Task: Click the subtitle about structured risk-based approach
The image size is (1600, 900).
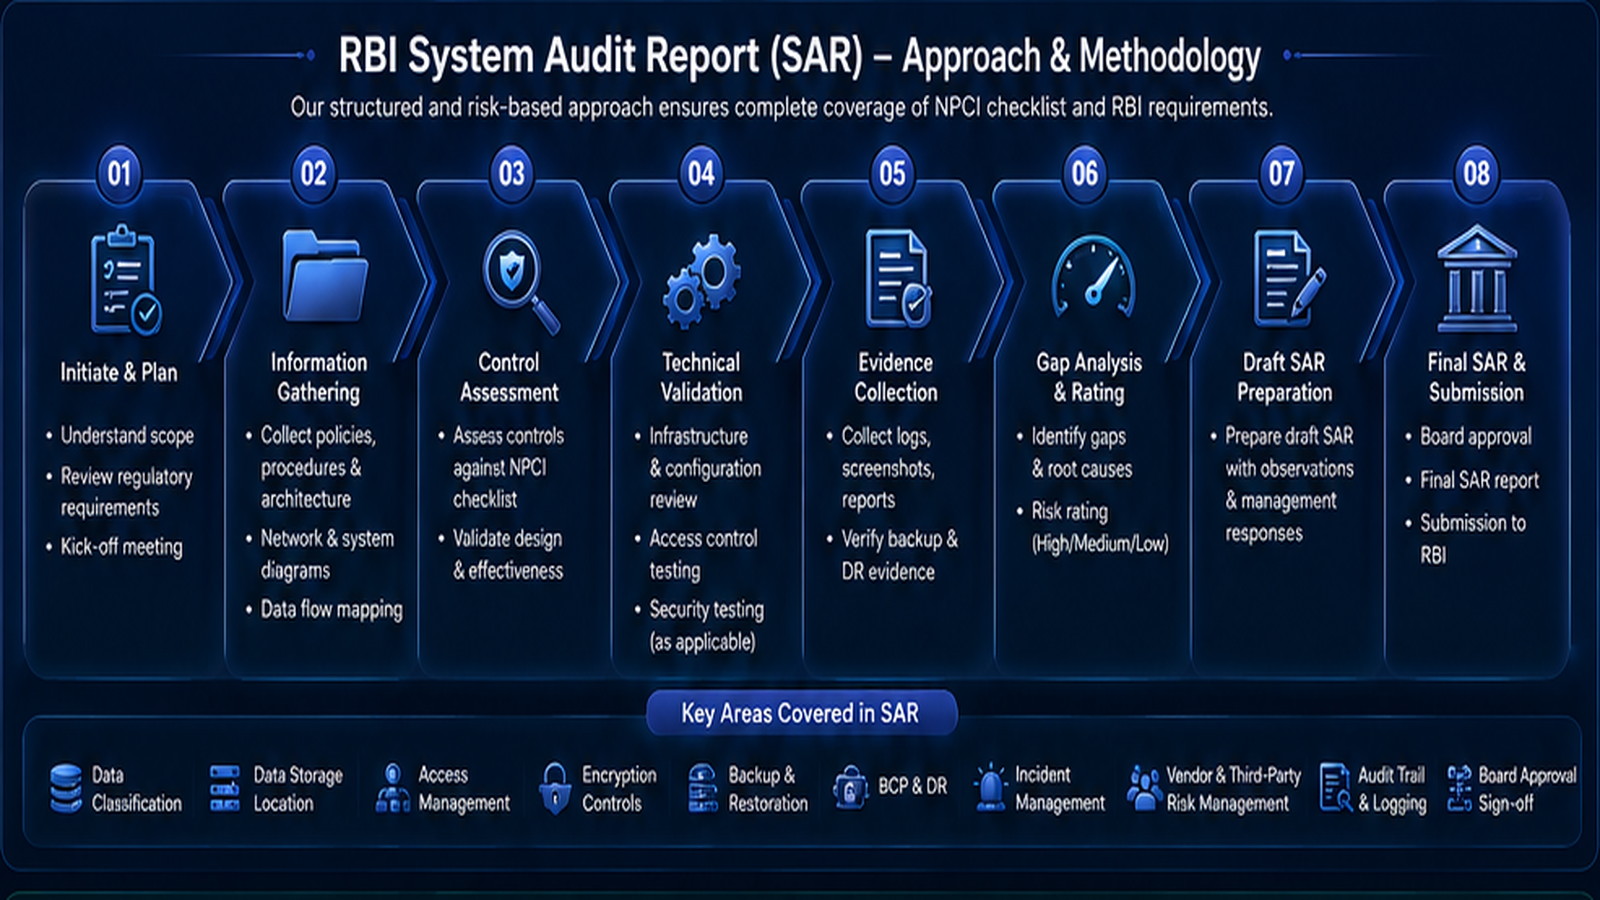Action: (x=782, y=107)
